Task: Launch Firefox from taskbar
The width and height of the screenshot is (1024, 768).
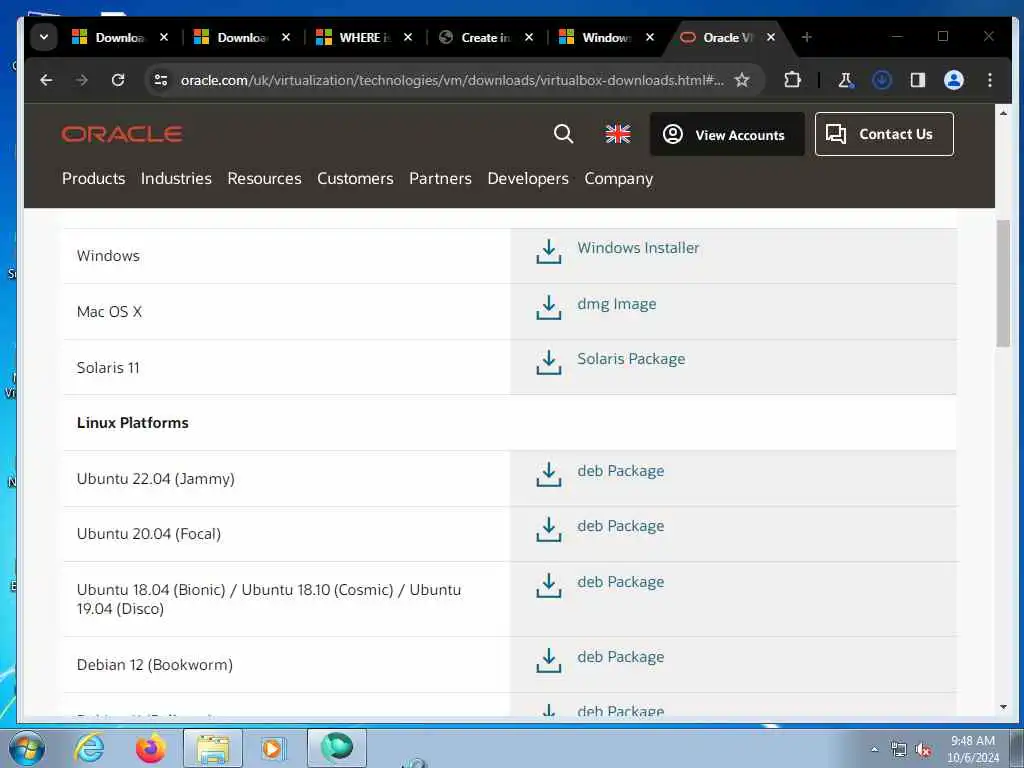Action: (150, 748)
